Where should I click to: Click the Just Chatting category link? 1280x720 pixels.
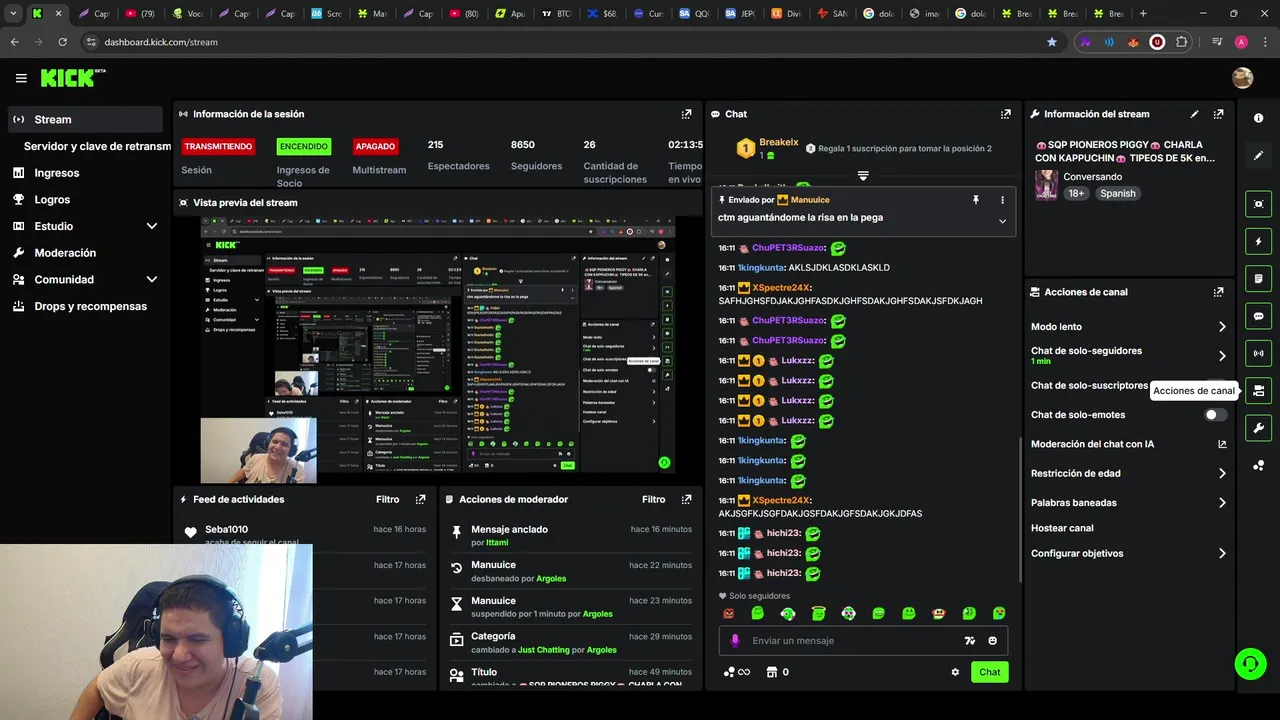tap(543, 650)
